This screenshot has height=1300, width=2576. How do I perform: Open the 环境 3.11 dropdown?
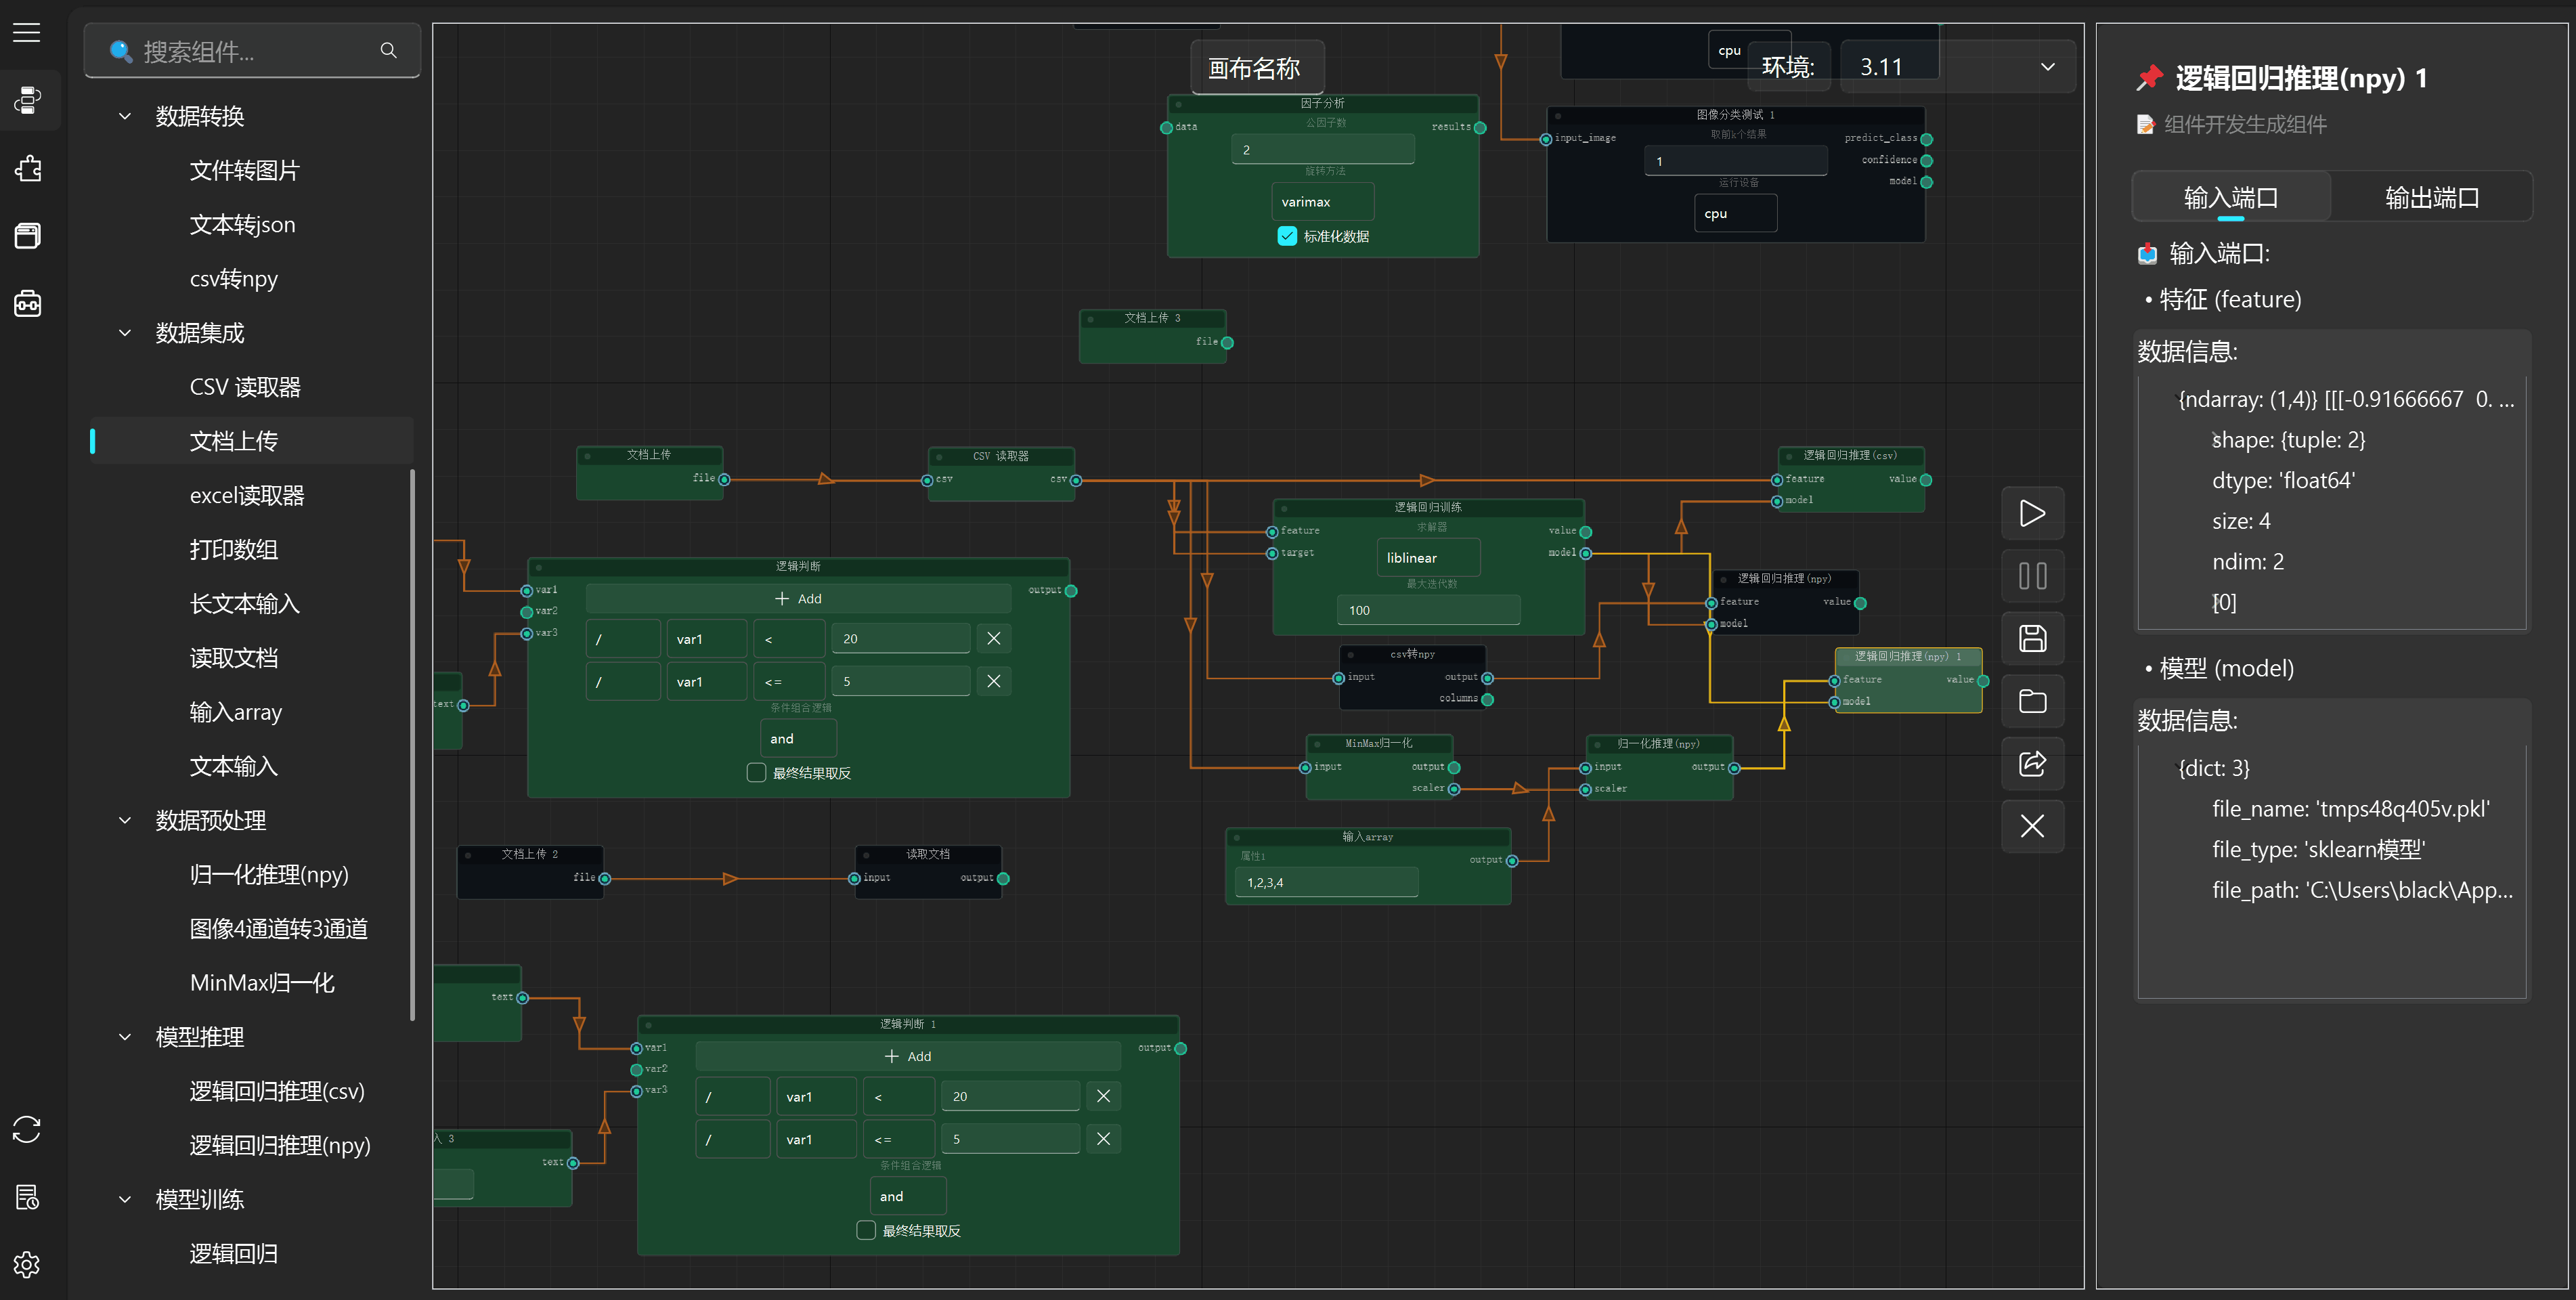click(x=1957, y=67)
